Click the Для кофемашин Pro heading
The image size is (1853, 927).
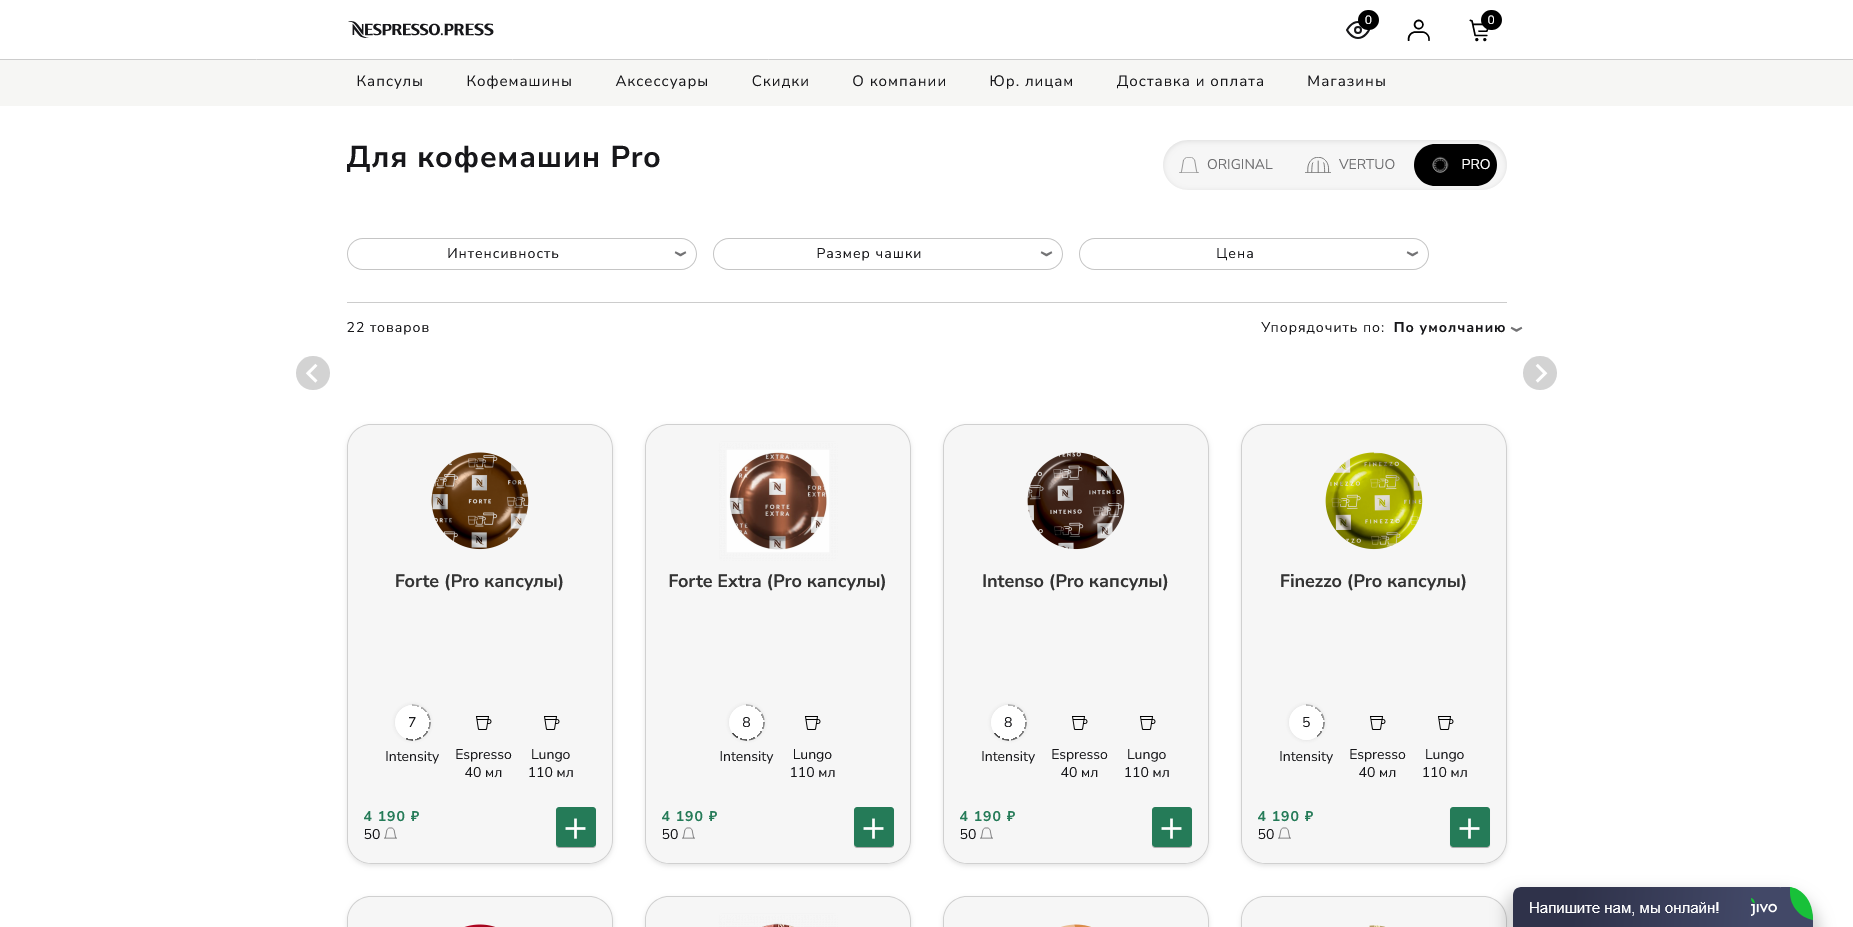click(x=503, y=158)
